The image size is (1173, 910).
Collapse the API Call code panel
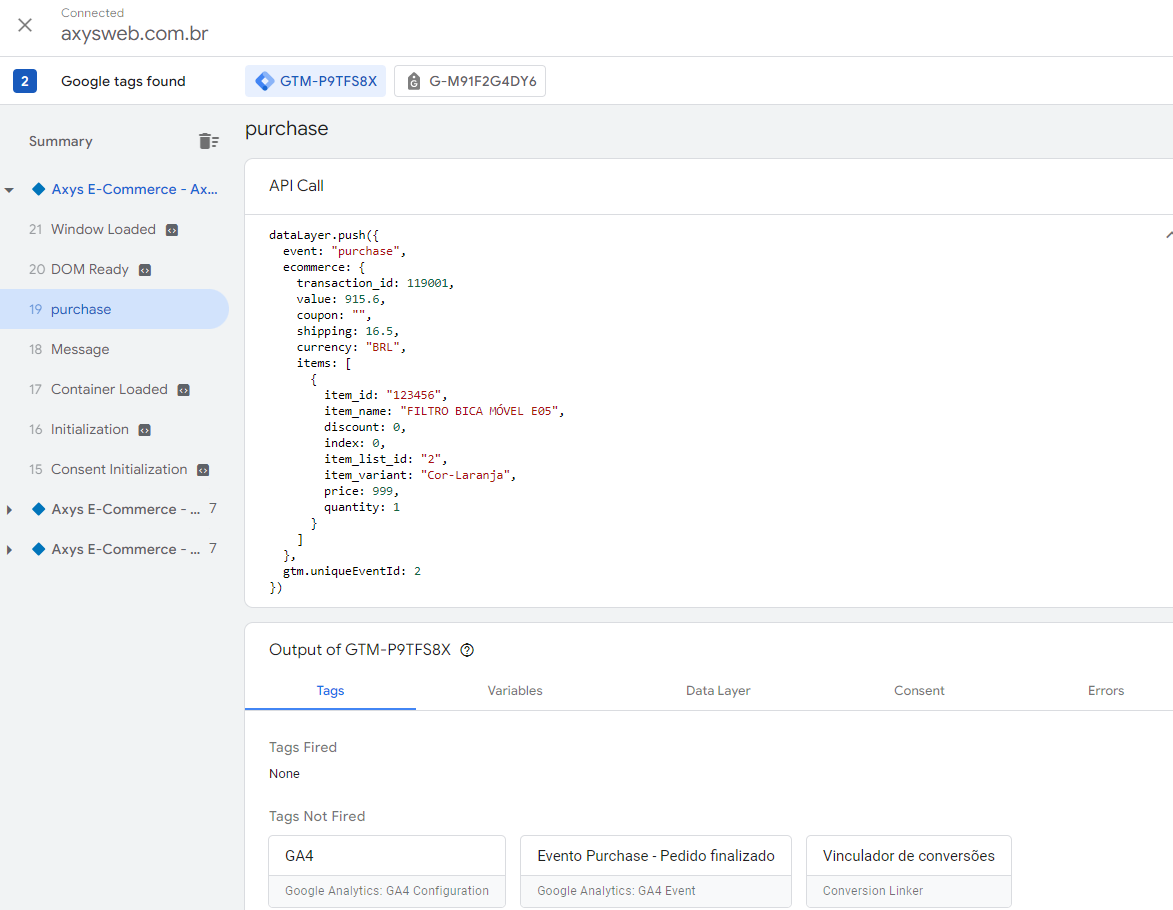click(x=1168, y=235)
